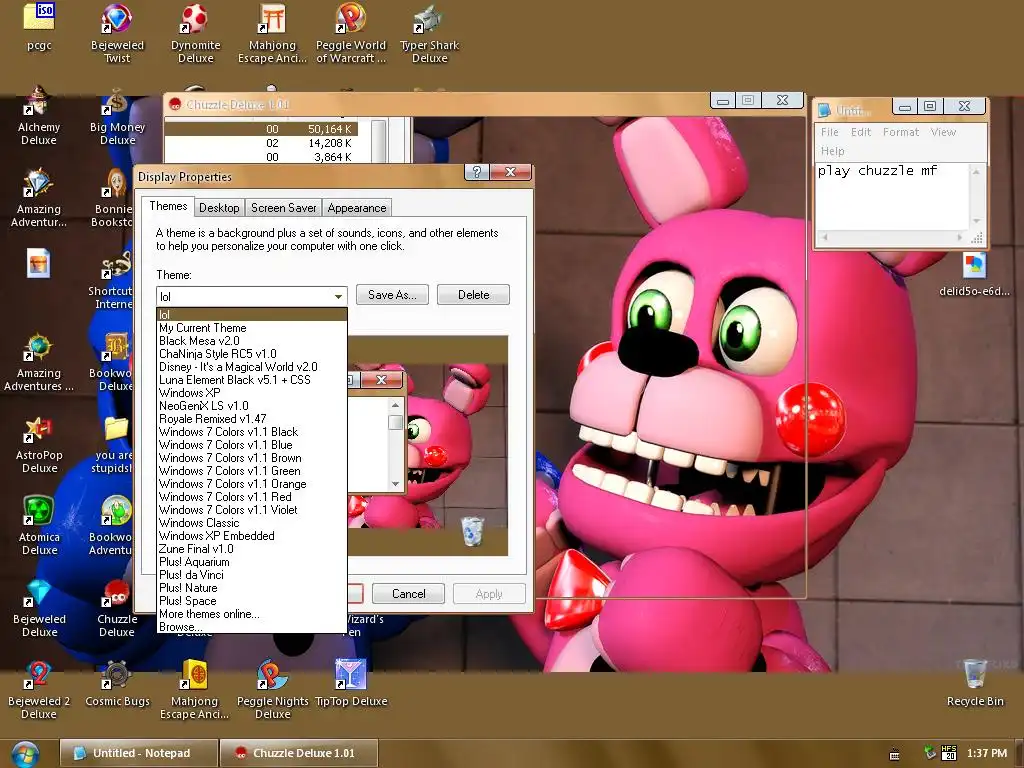Click the Display Properties help question button
Image resolution: width=1024 pixels, height=768 pixels.
(476, 172)
